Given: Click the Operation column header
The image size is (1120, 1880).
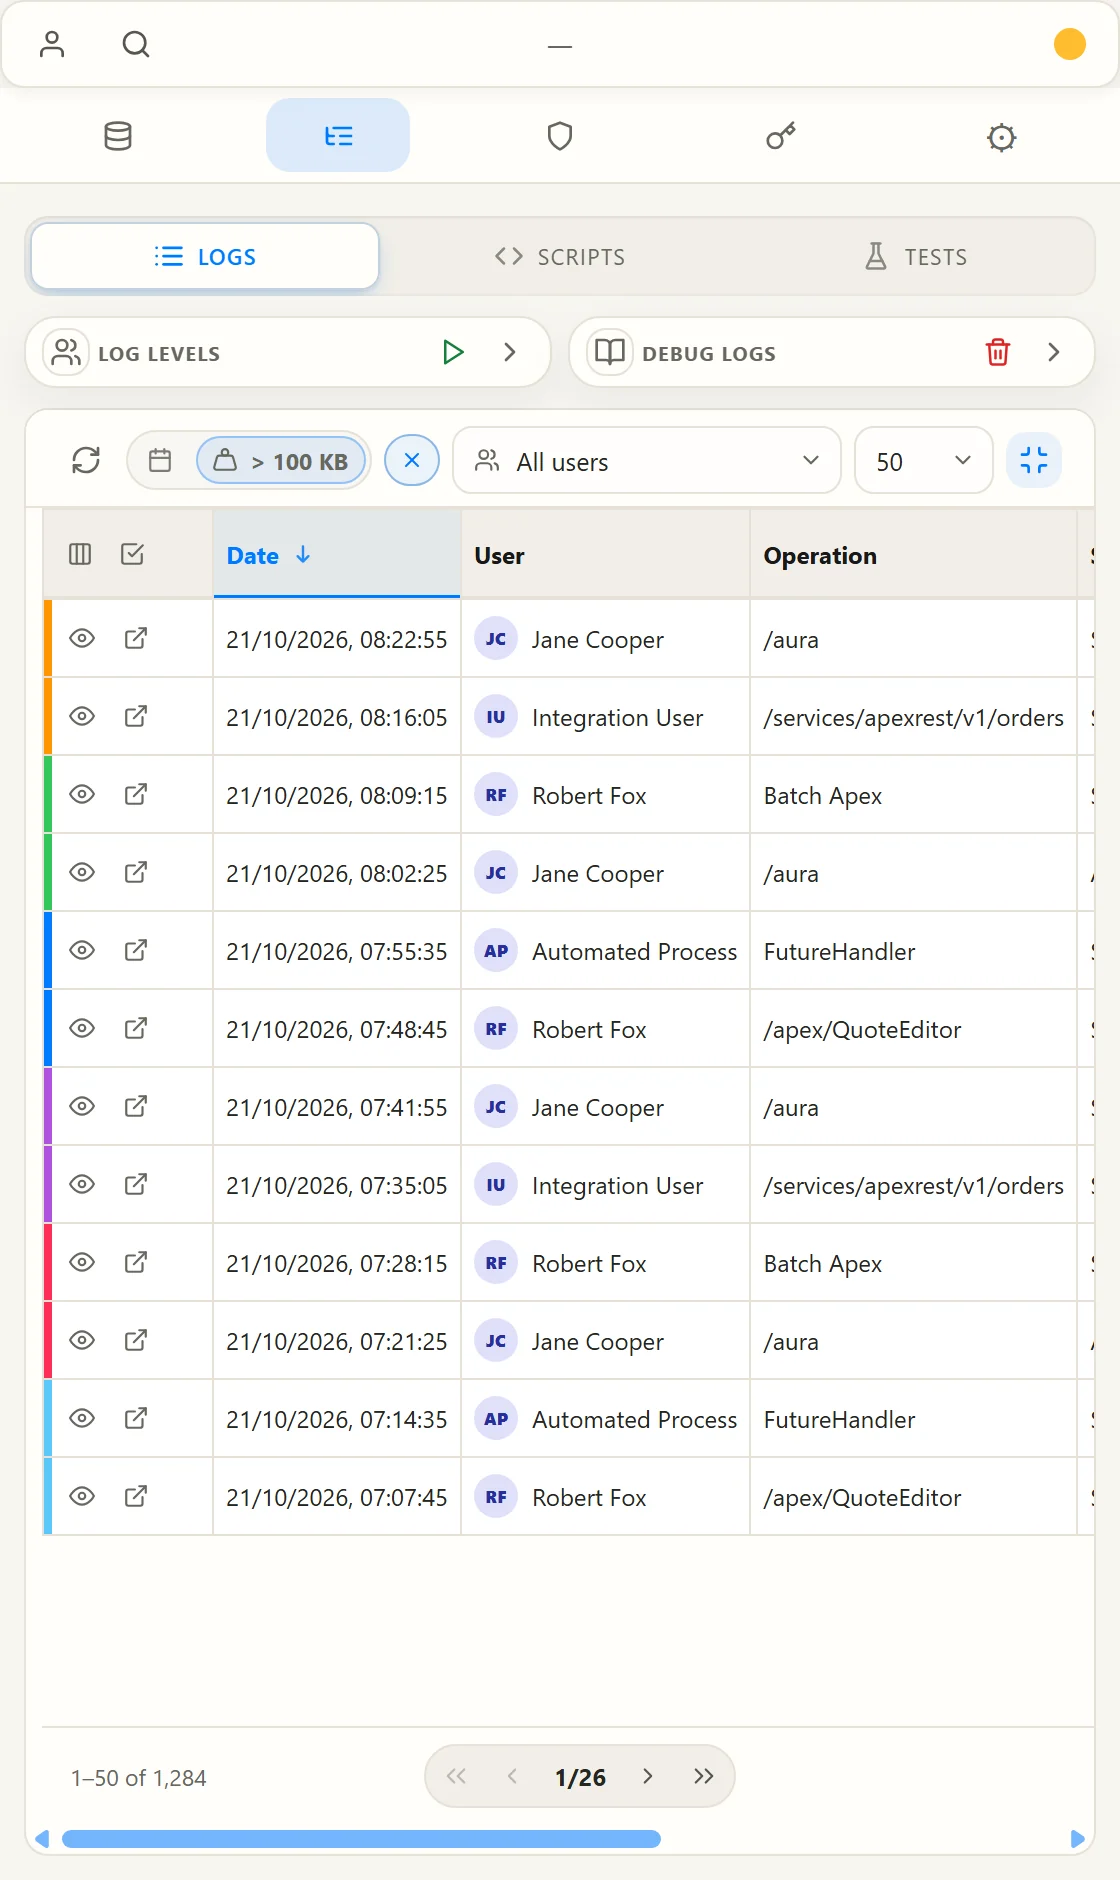Looking at the screenshot, I should click(x=913, y=554).
